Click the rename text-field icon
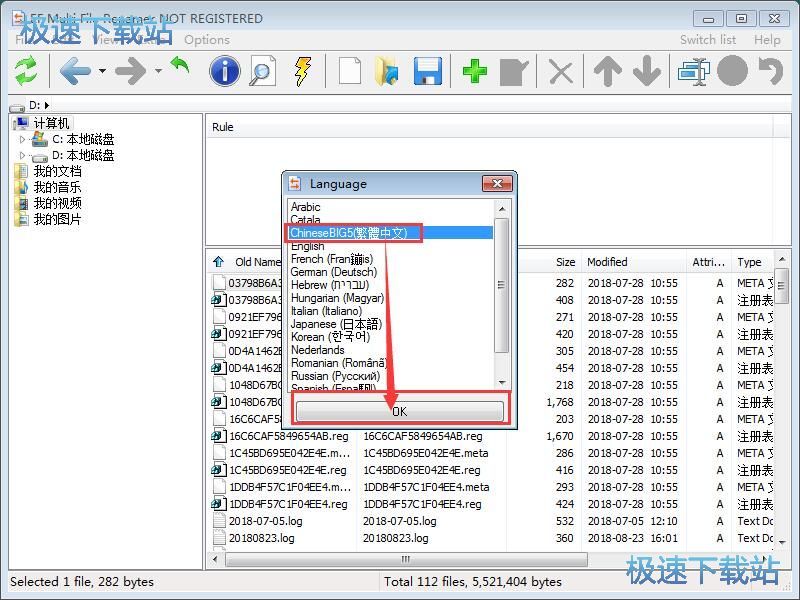Viewport: 800px width, 600px height. click(x=694, y=71)
